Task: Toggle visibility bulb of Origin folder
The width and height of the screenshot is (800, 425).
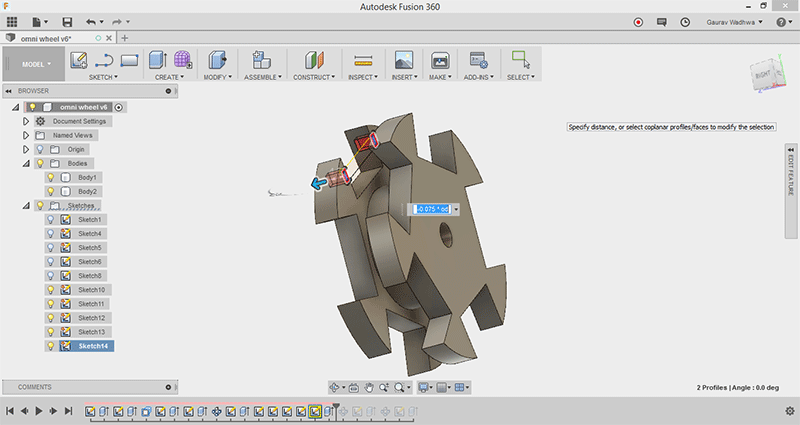Action: (40, 149)
